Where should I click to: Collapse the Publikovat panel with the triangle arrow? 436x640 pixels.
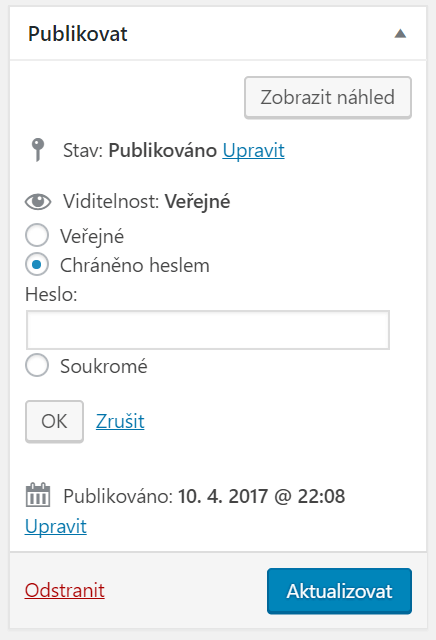[400, 33]
